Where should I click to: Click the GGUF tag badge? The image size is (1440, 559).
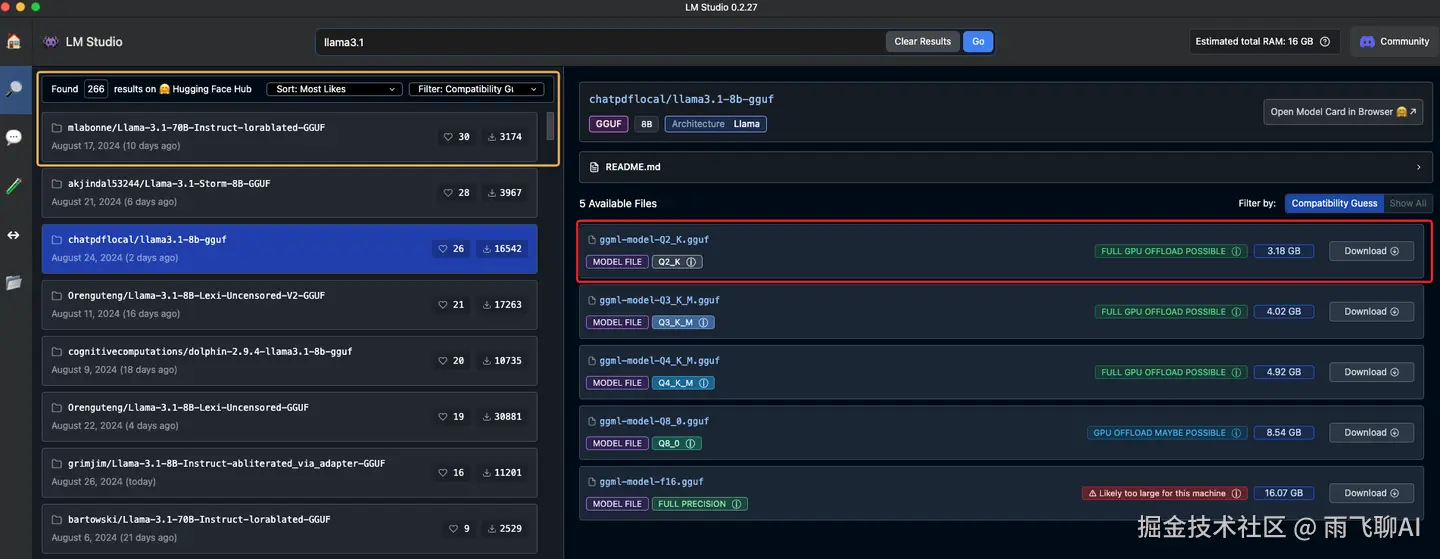coord(608,124)
